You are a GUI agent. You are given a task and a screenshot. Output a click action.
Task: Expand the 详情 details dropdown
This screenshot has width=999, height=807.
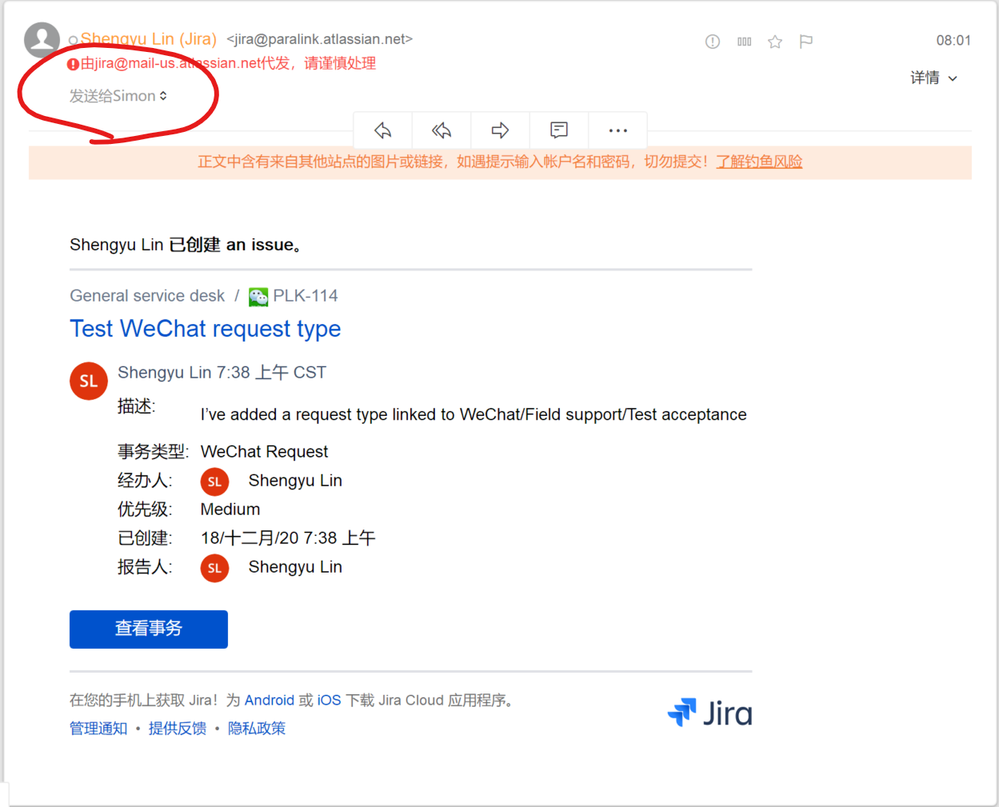pyautogui.click(x=934, y=78)
